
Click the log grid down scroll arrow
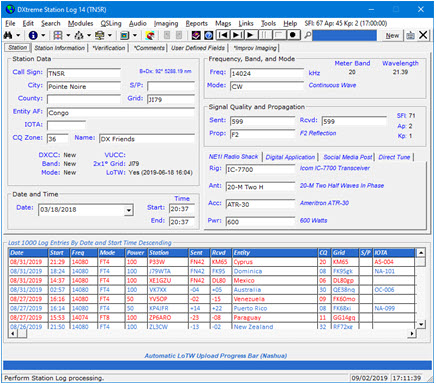point(421,324)
